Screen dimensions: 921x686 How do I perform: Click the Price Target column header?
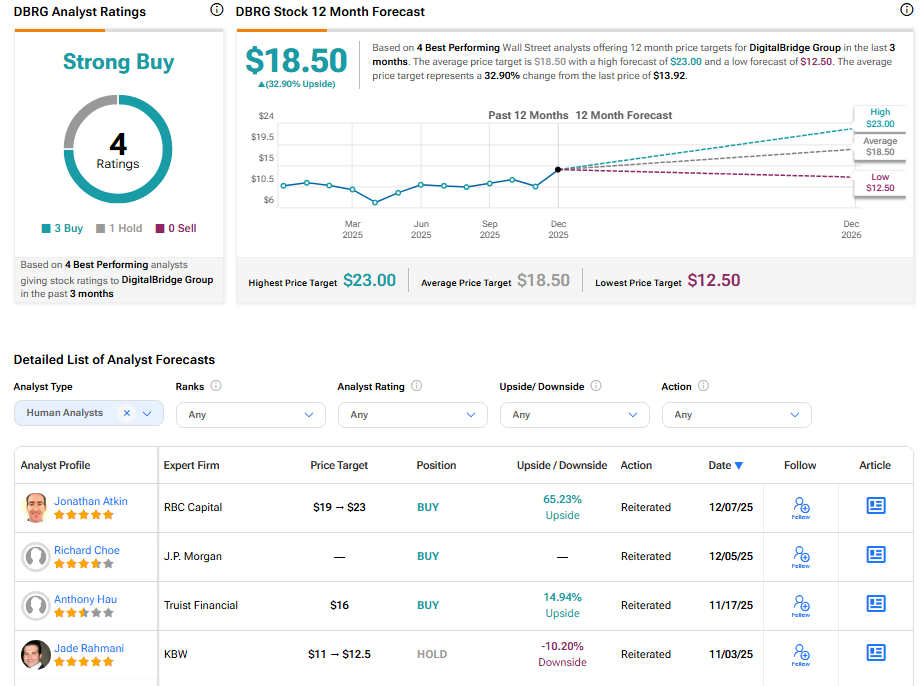339,465
